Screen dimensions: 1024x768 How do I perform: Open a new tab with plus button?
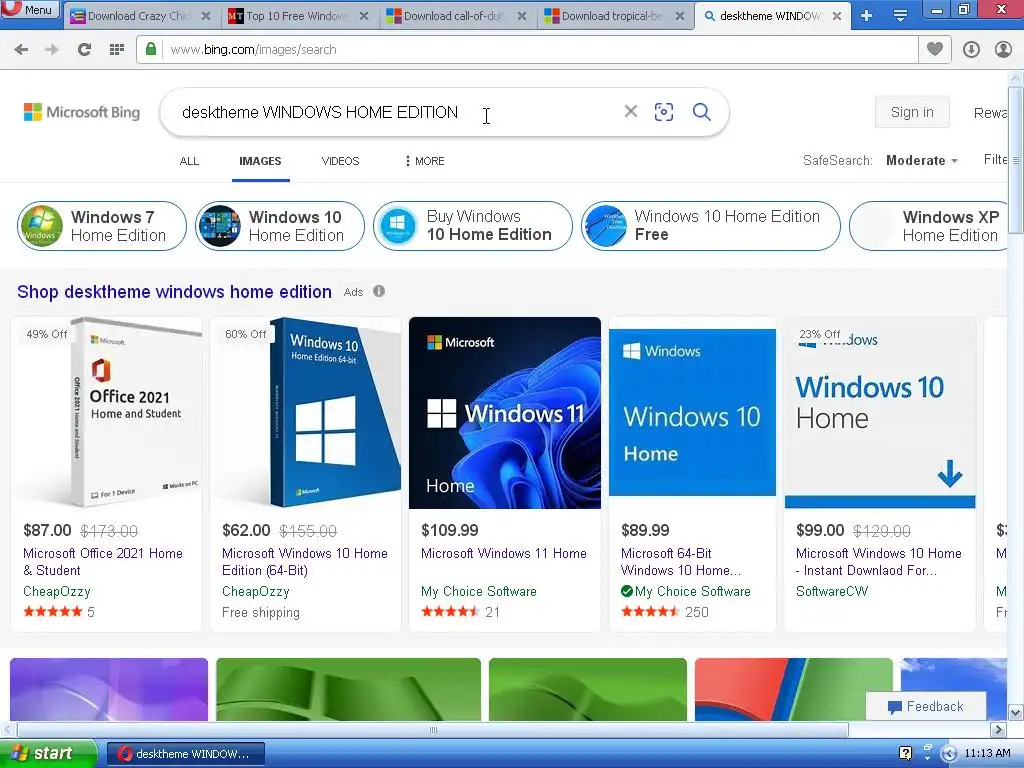click(867, 16)
